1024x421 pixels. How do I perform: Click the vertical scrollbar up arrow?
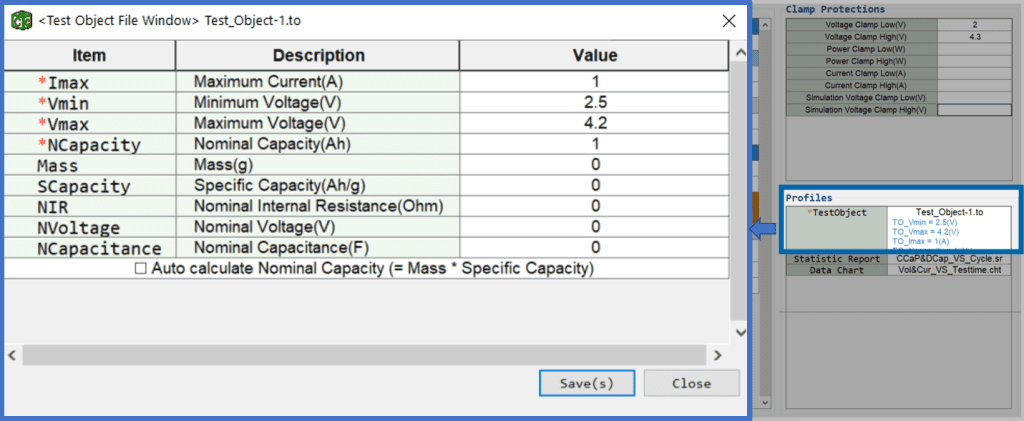click(740, 52)
